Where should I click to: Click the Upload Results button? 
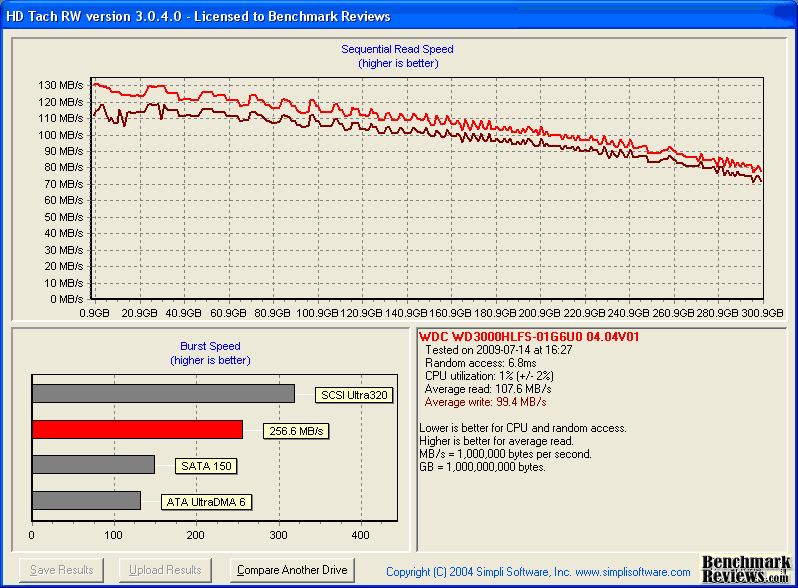coord(165,570)
